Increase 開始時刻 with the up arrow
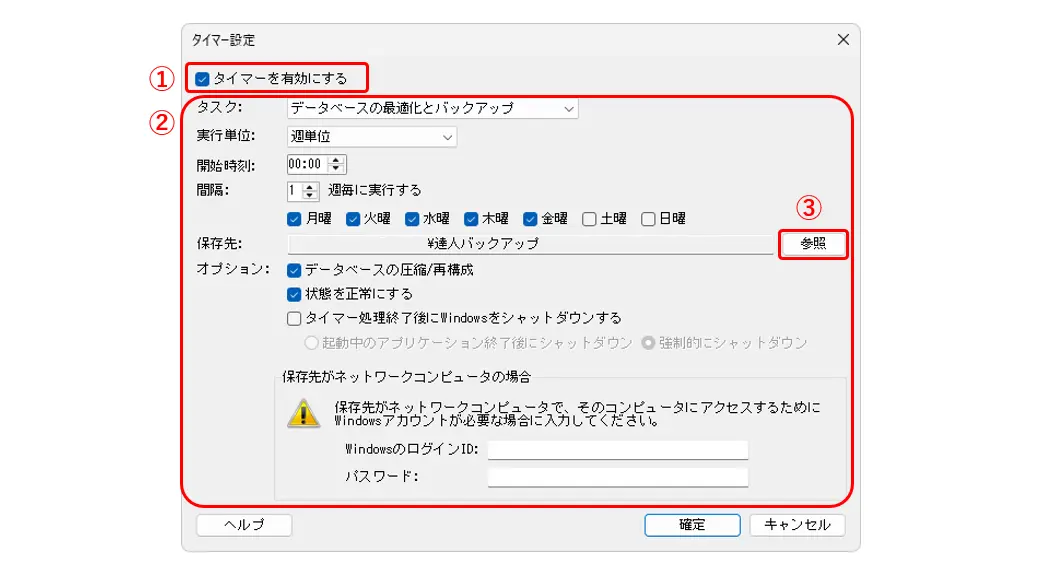1039x584 pixels. 337,160
